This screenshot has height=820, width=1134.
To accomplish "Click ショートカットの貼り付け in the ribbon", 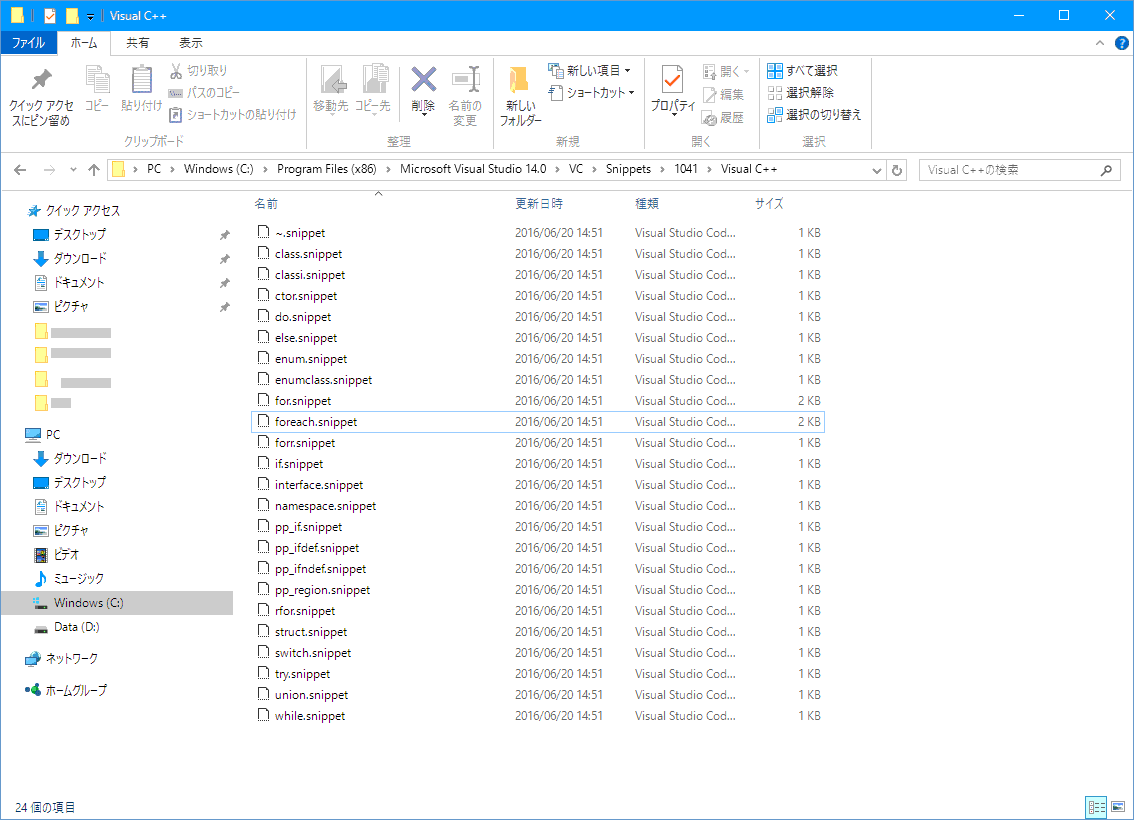I will tap(233, 114).
